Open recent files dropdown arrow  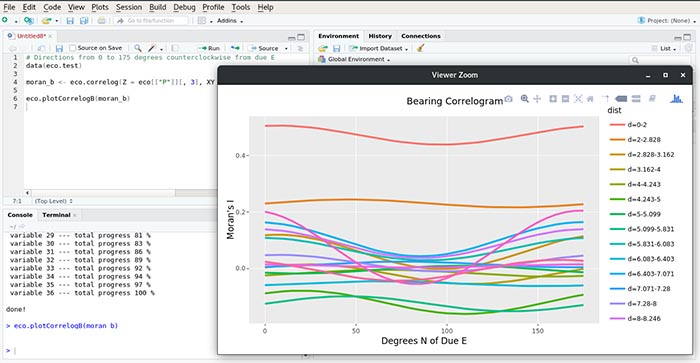point(57,21)
